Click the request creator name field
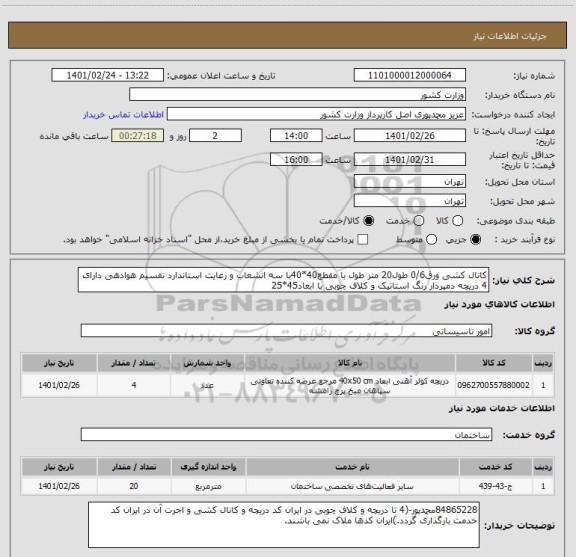This screenshot has height=557, width=576. tap(316, 114)
